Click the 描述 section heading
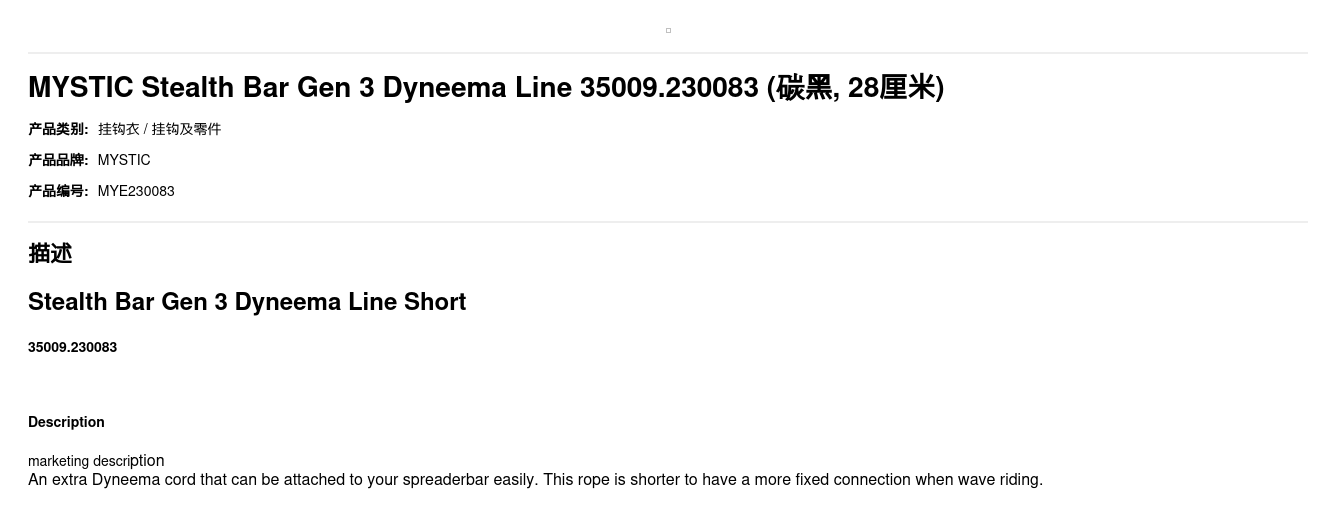This screenshot has height=519, width=1328. click(50, 254)
